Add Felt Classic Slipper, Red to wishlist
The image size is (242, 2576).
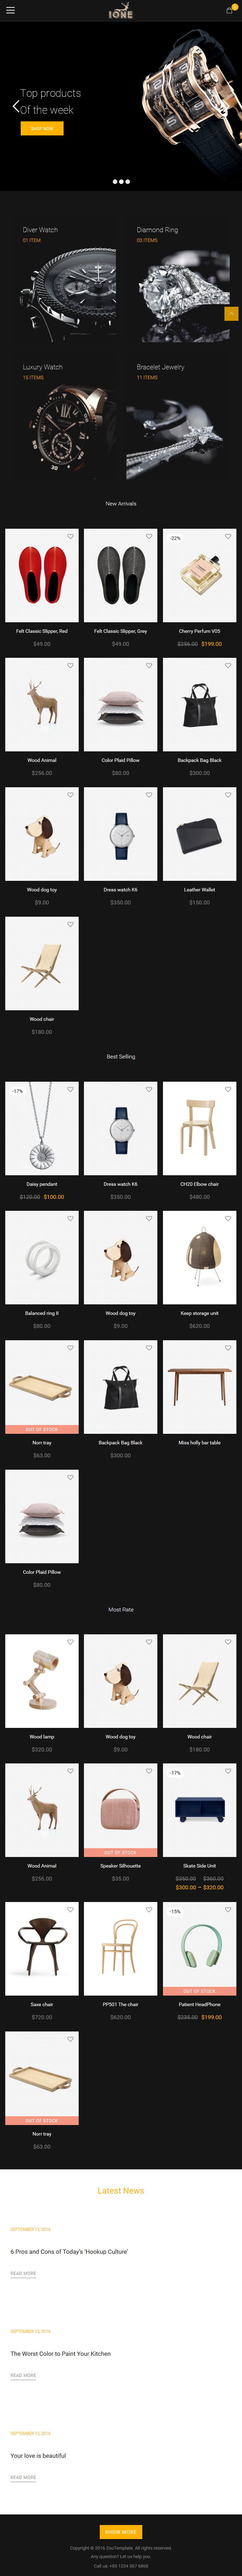tap(70, 536)
